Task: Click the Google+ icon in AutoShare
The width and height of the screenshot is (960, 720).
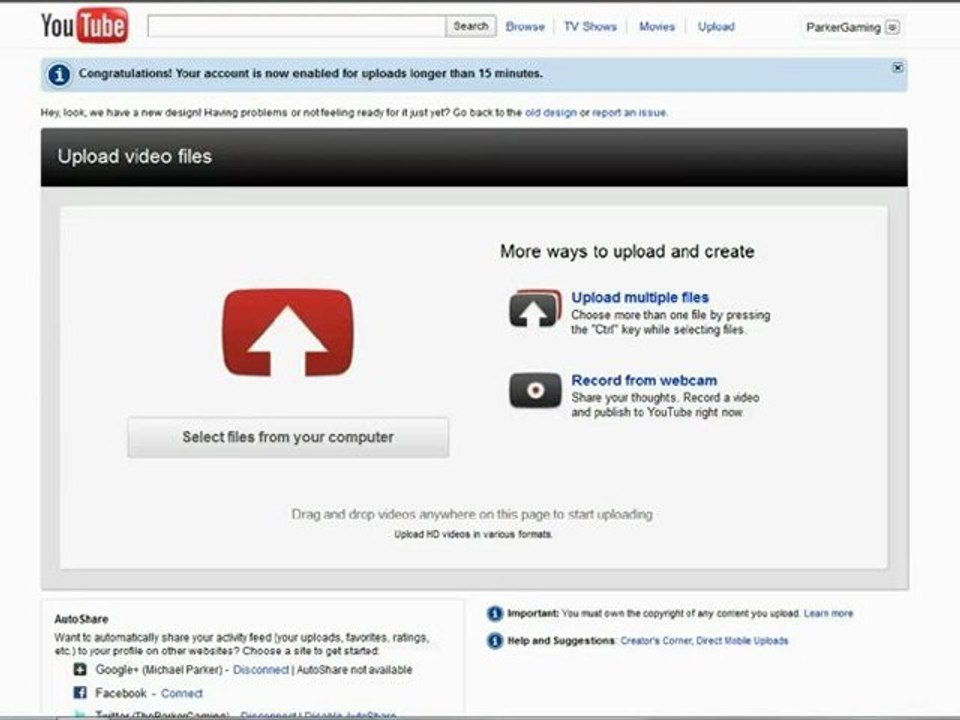Action: pos(80,669)
